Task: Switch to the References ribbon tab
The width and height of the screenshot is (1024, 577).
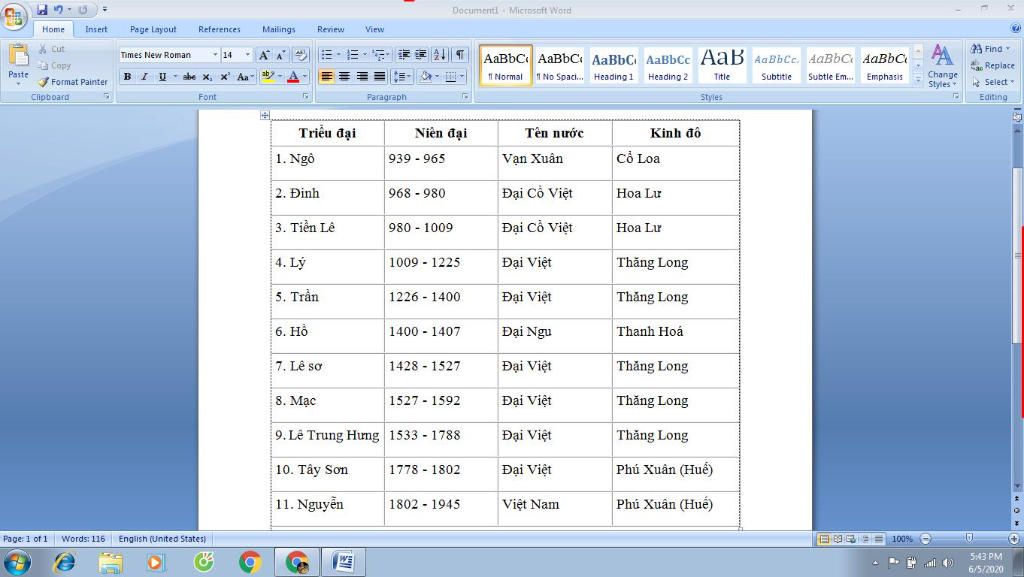Action: (219, 29)
